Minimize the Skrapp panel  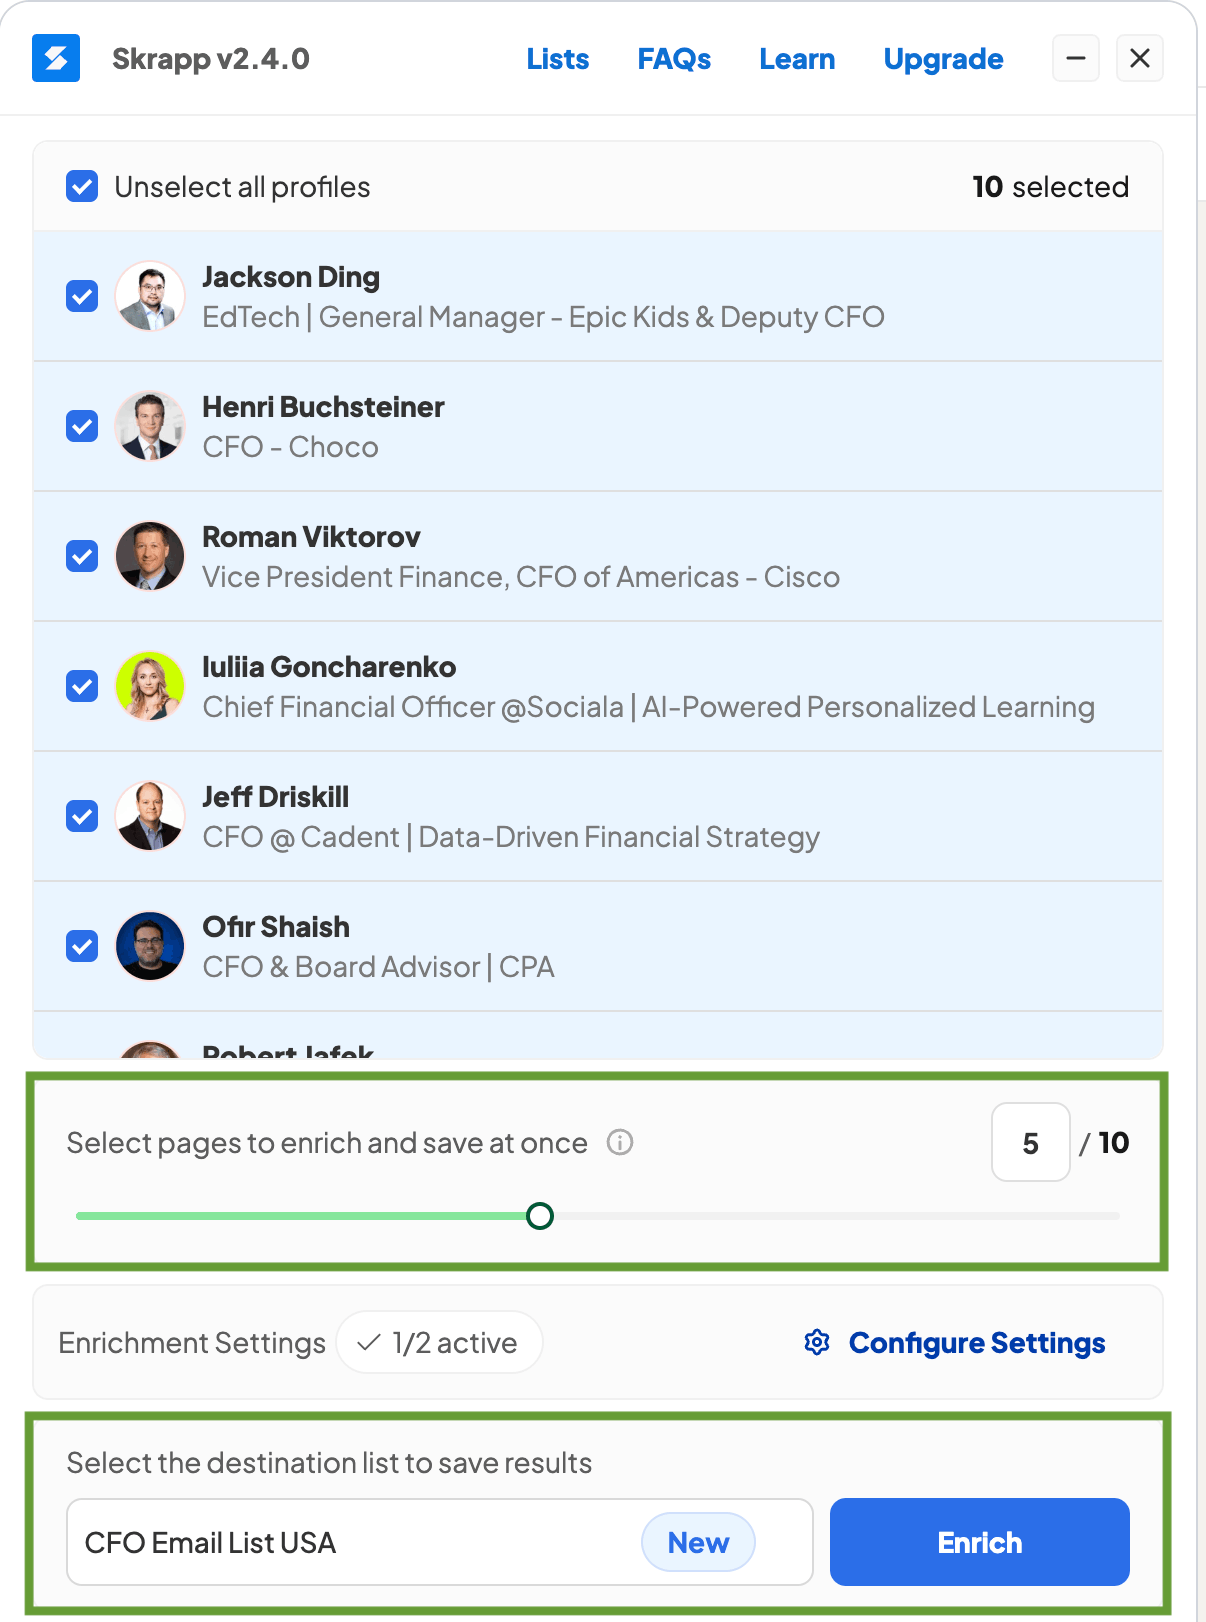(x=1076, y=58)
